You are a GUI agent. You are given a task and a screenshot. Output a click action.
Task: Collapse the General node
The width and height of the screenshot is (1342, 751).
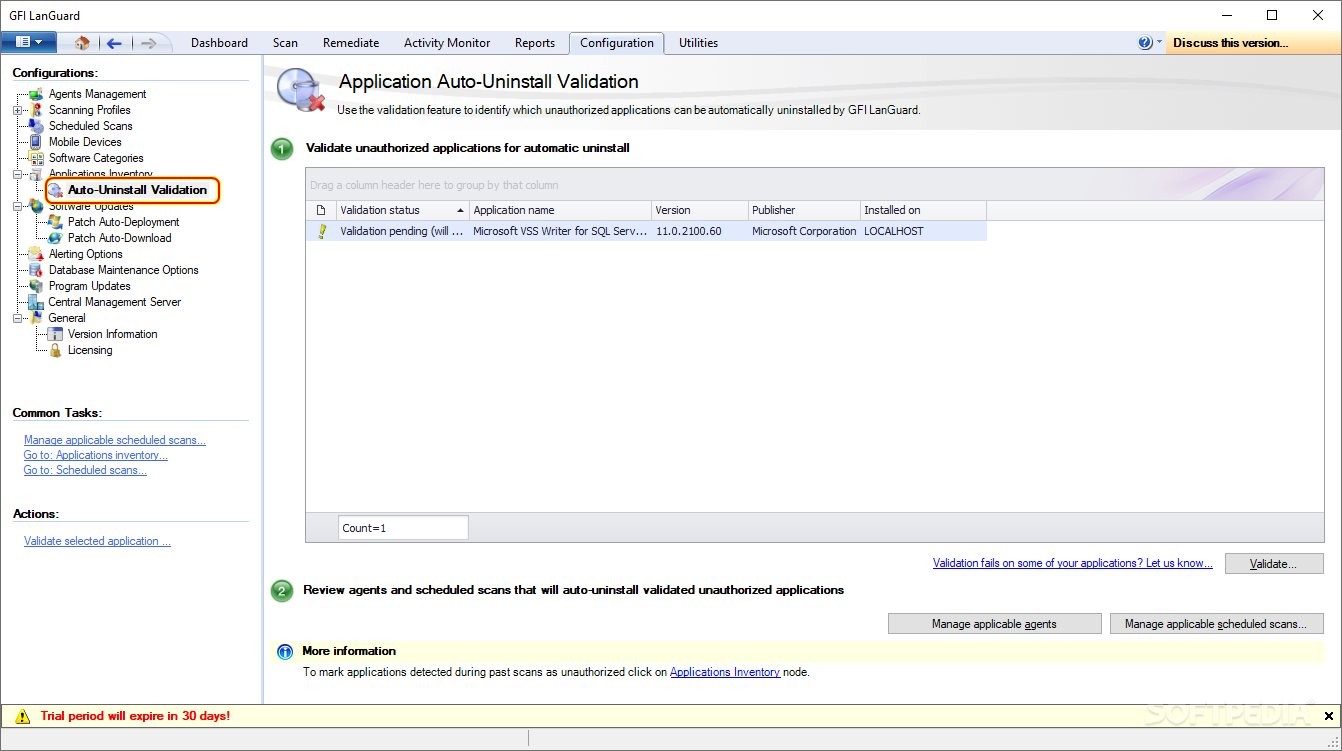pyautogui.click(x=17, y=318)
